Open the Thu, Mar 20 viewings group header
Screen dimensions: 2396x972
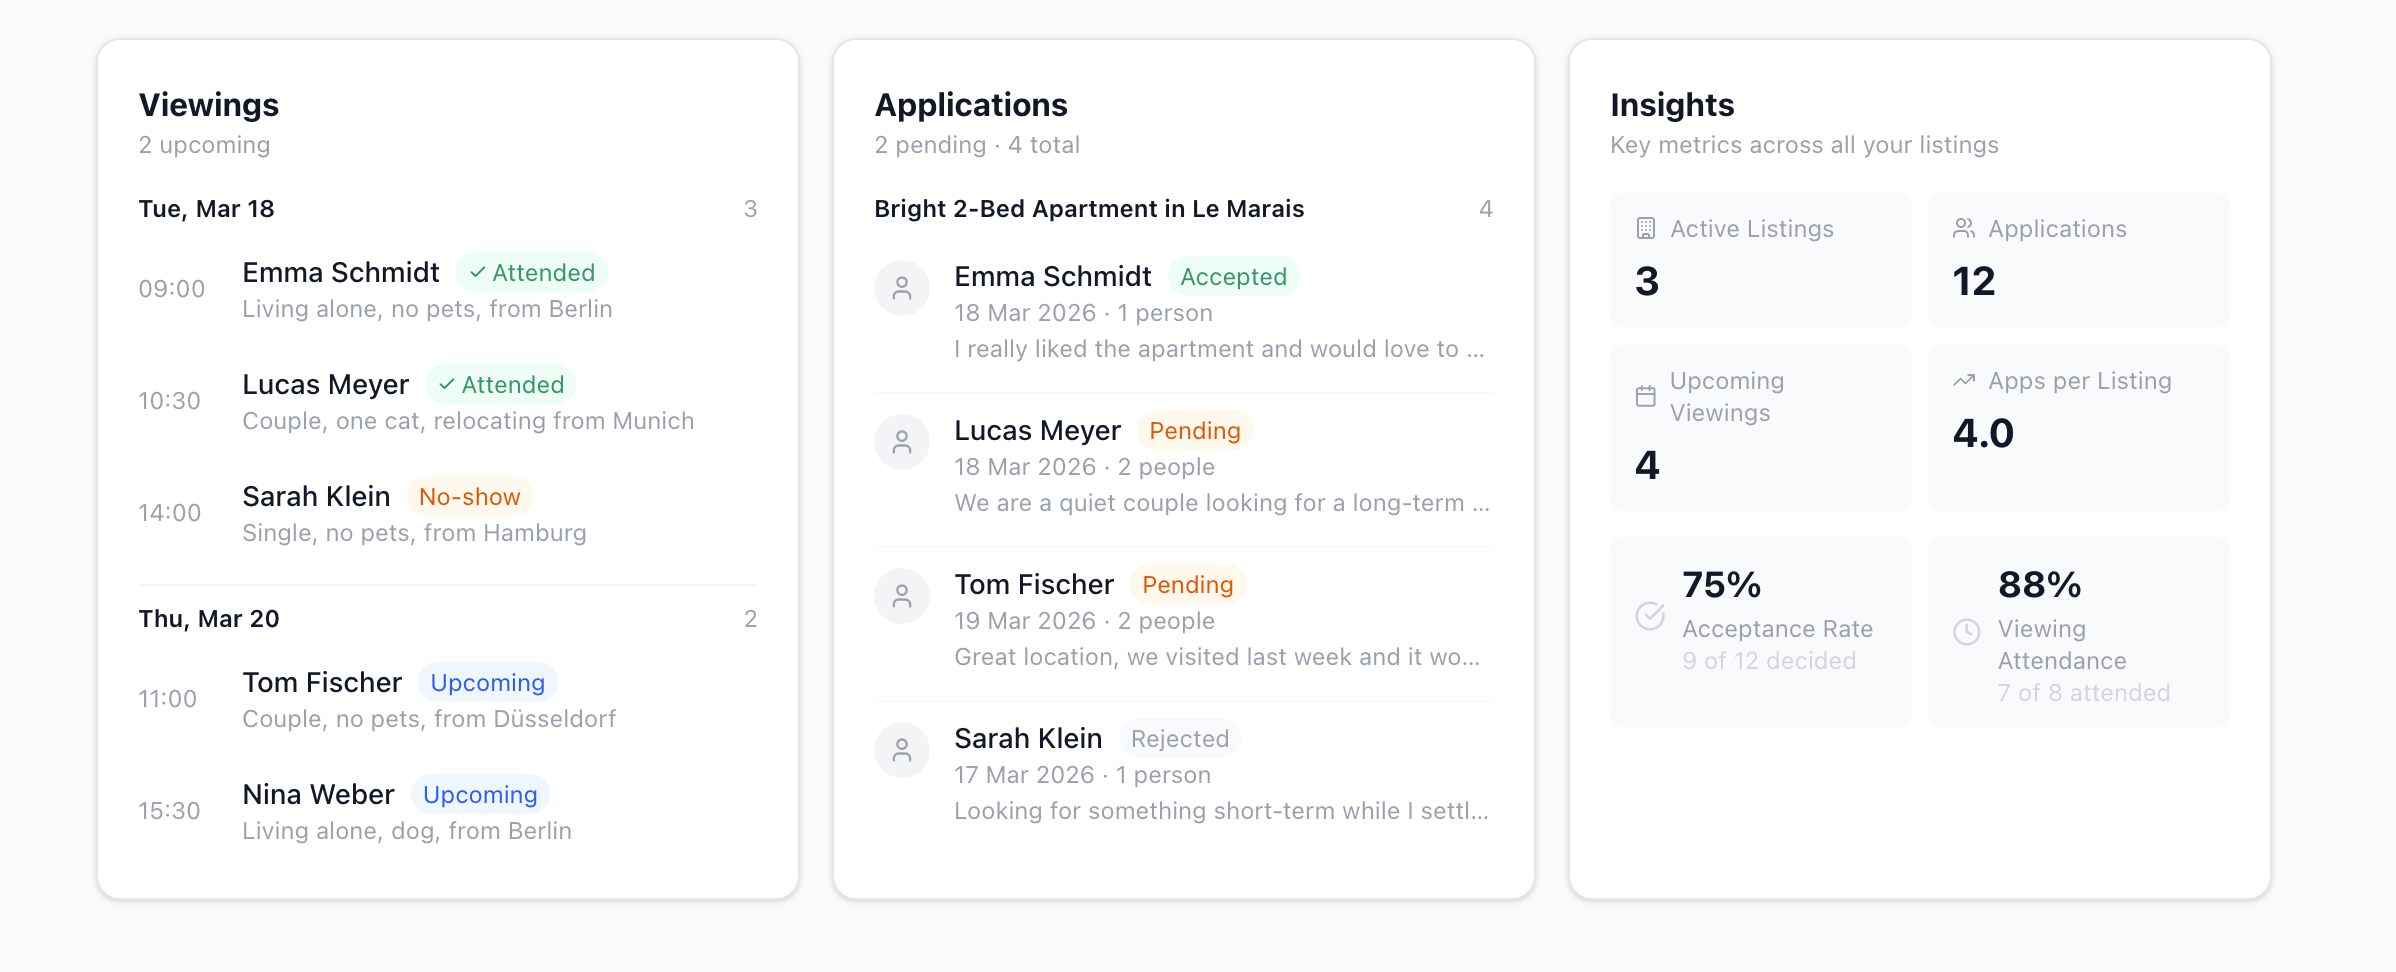click(448, 619)
